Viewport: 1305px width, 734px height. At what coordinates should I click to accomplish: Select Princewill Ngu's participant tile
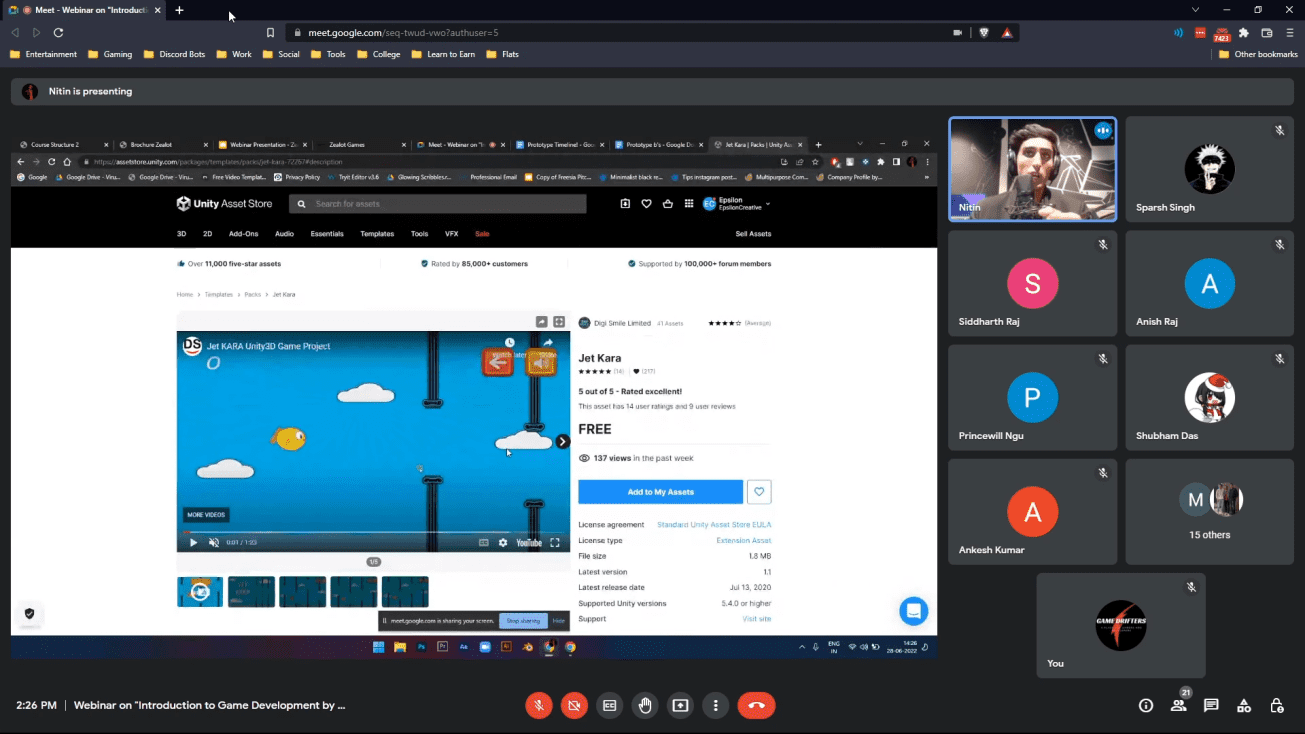tap(1033, 397)
